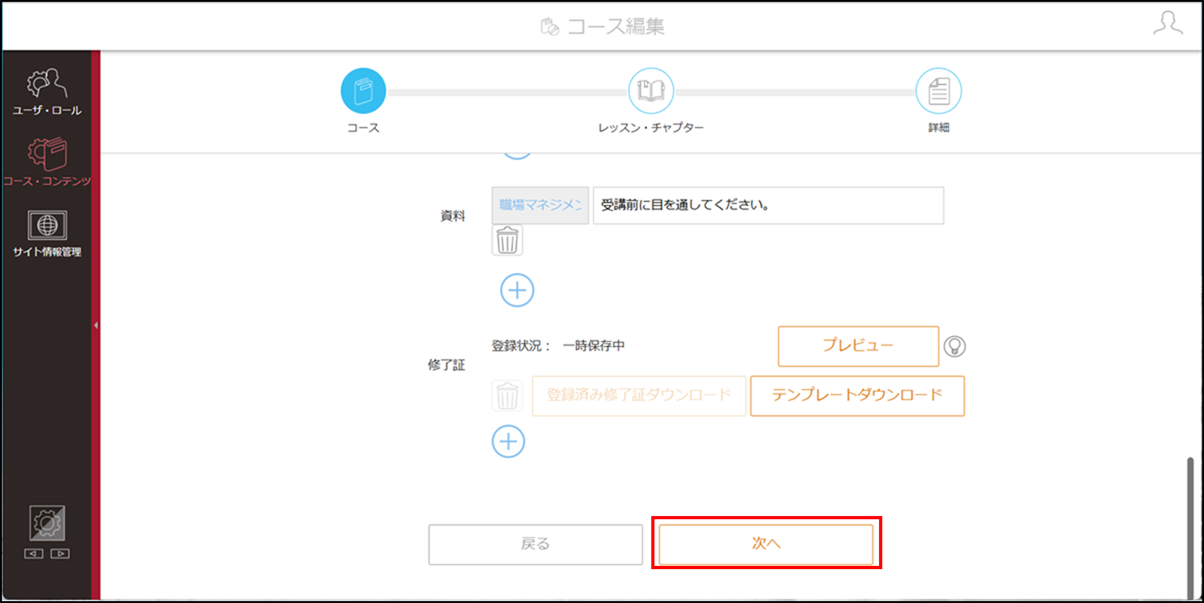
Task: Open the user profile icon
Action: coord(1167,24)
